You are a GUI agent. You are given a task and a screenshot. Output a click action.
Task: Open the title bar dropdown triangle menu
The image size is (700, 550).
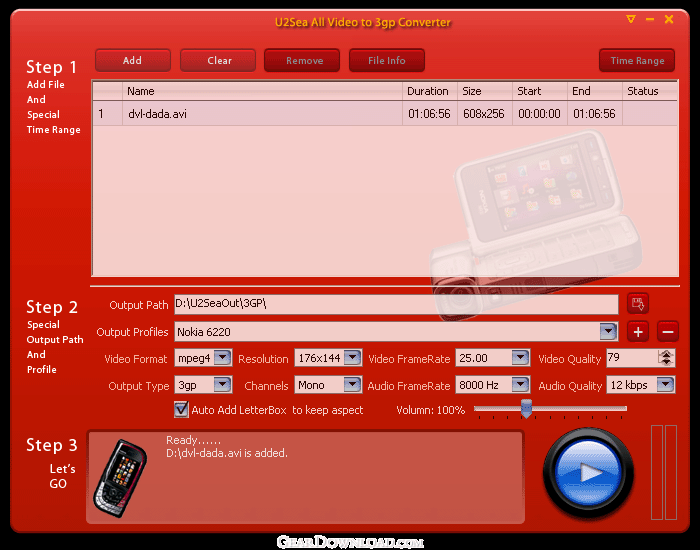(630, 19)
